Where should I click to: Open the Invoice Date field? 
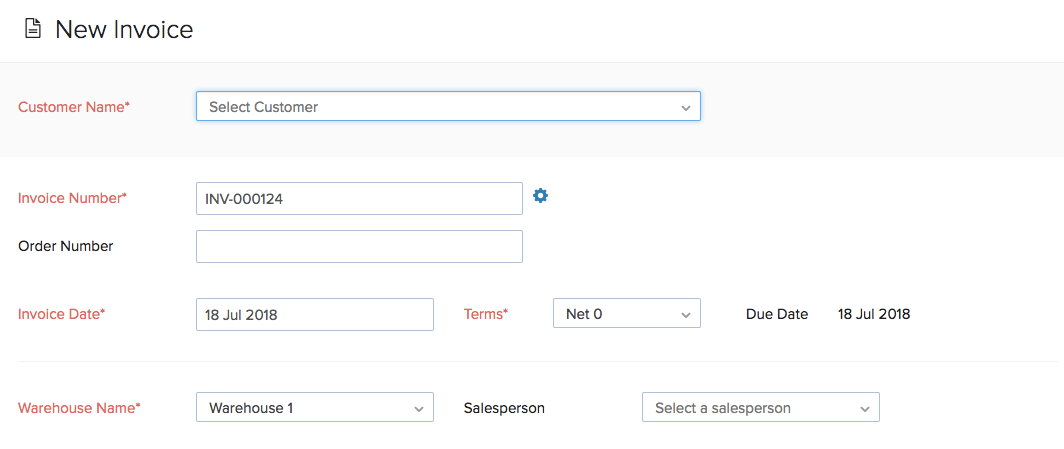315,314
